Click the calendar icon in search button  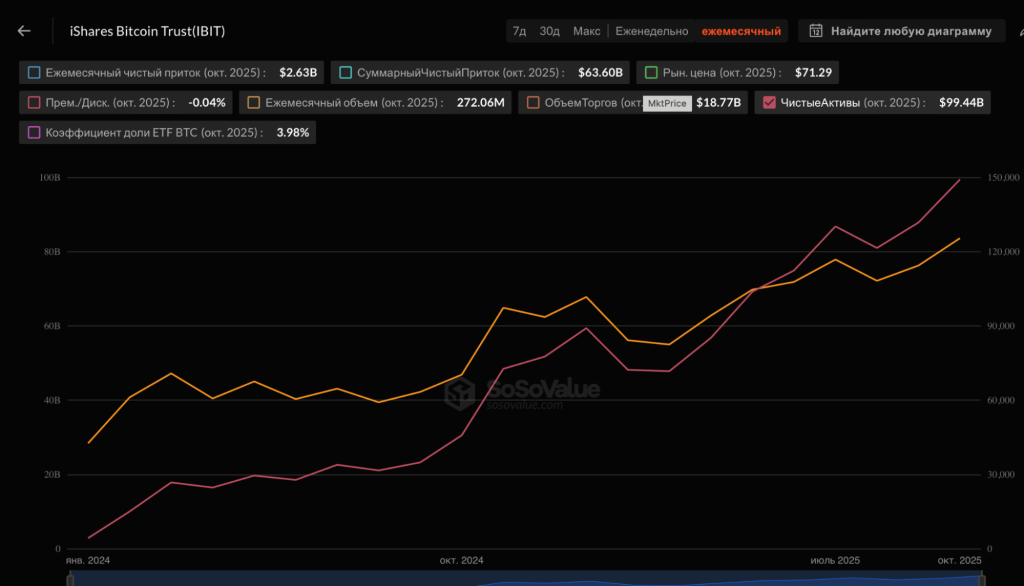tap(816, 31)
